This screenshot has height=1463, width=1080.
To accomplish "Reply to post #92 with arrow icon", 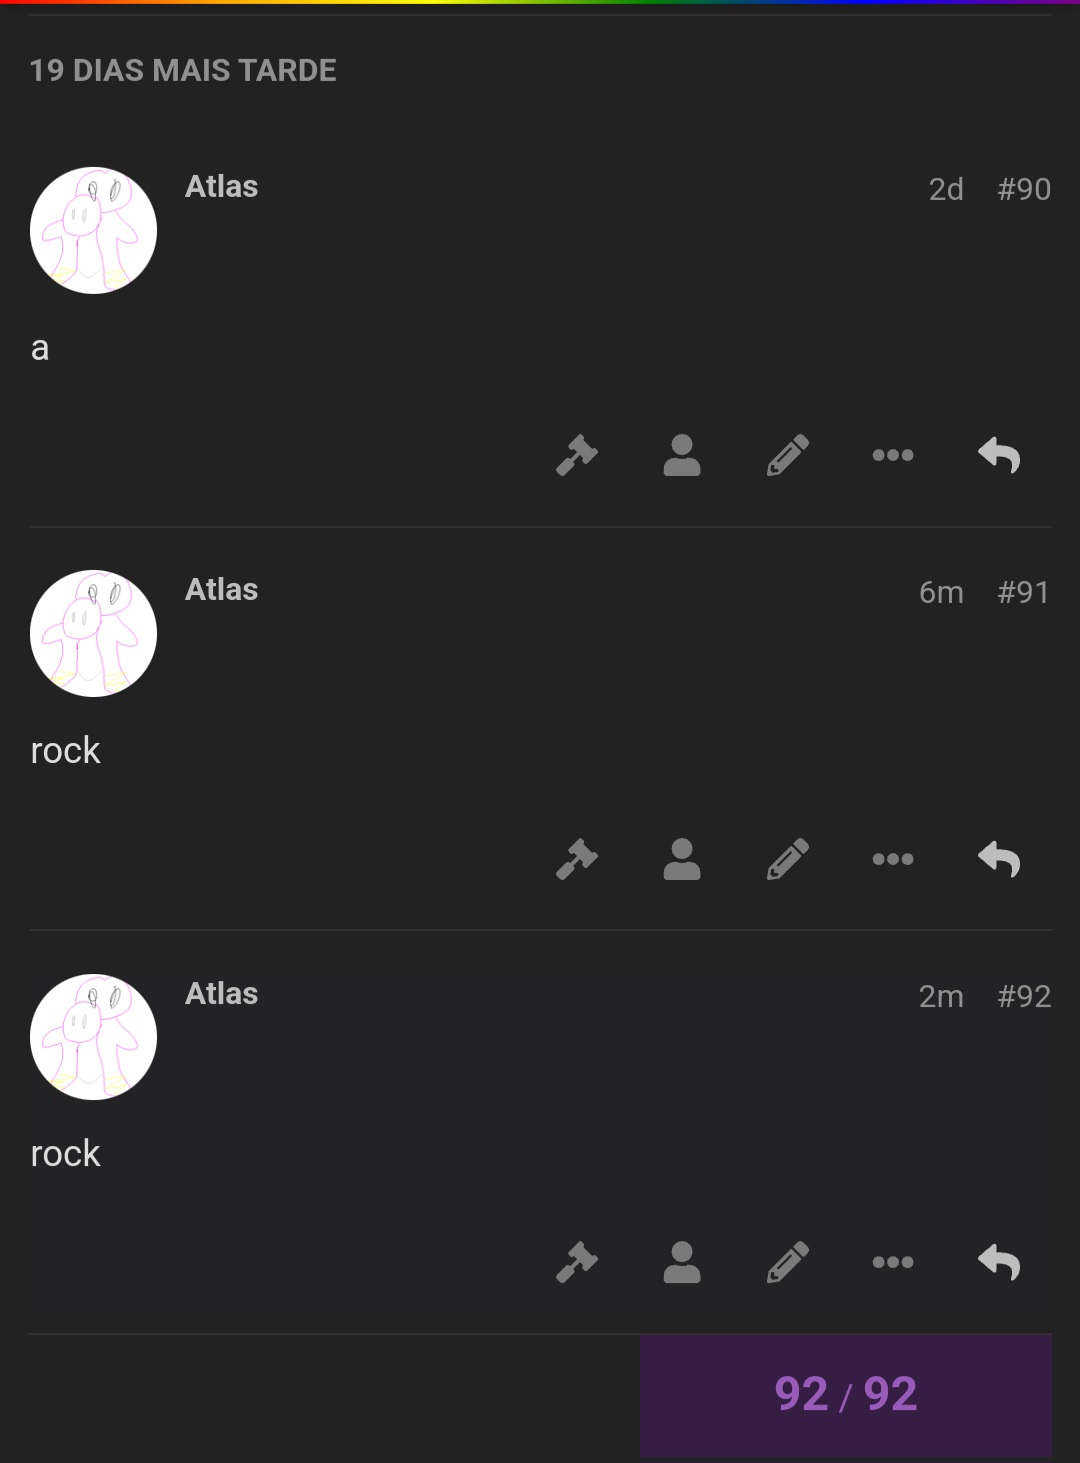I will [999, 1262].
